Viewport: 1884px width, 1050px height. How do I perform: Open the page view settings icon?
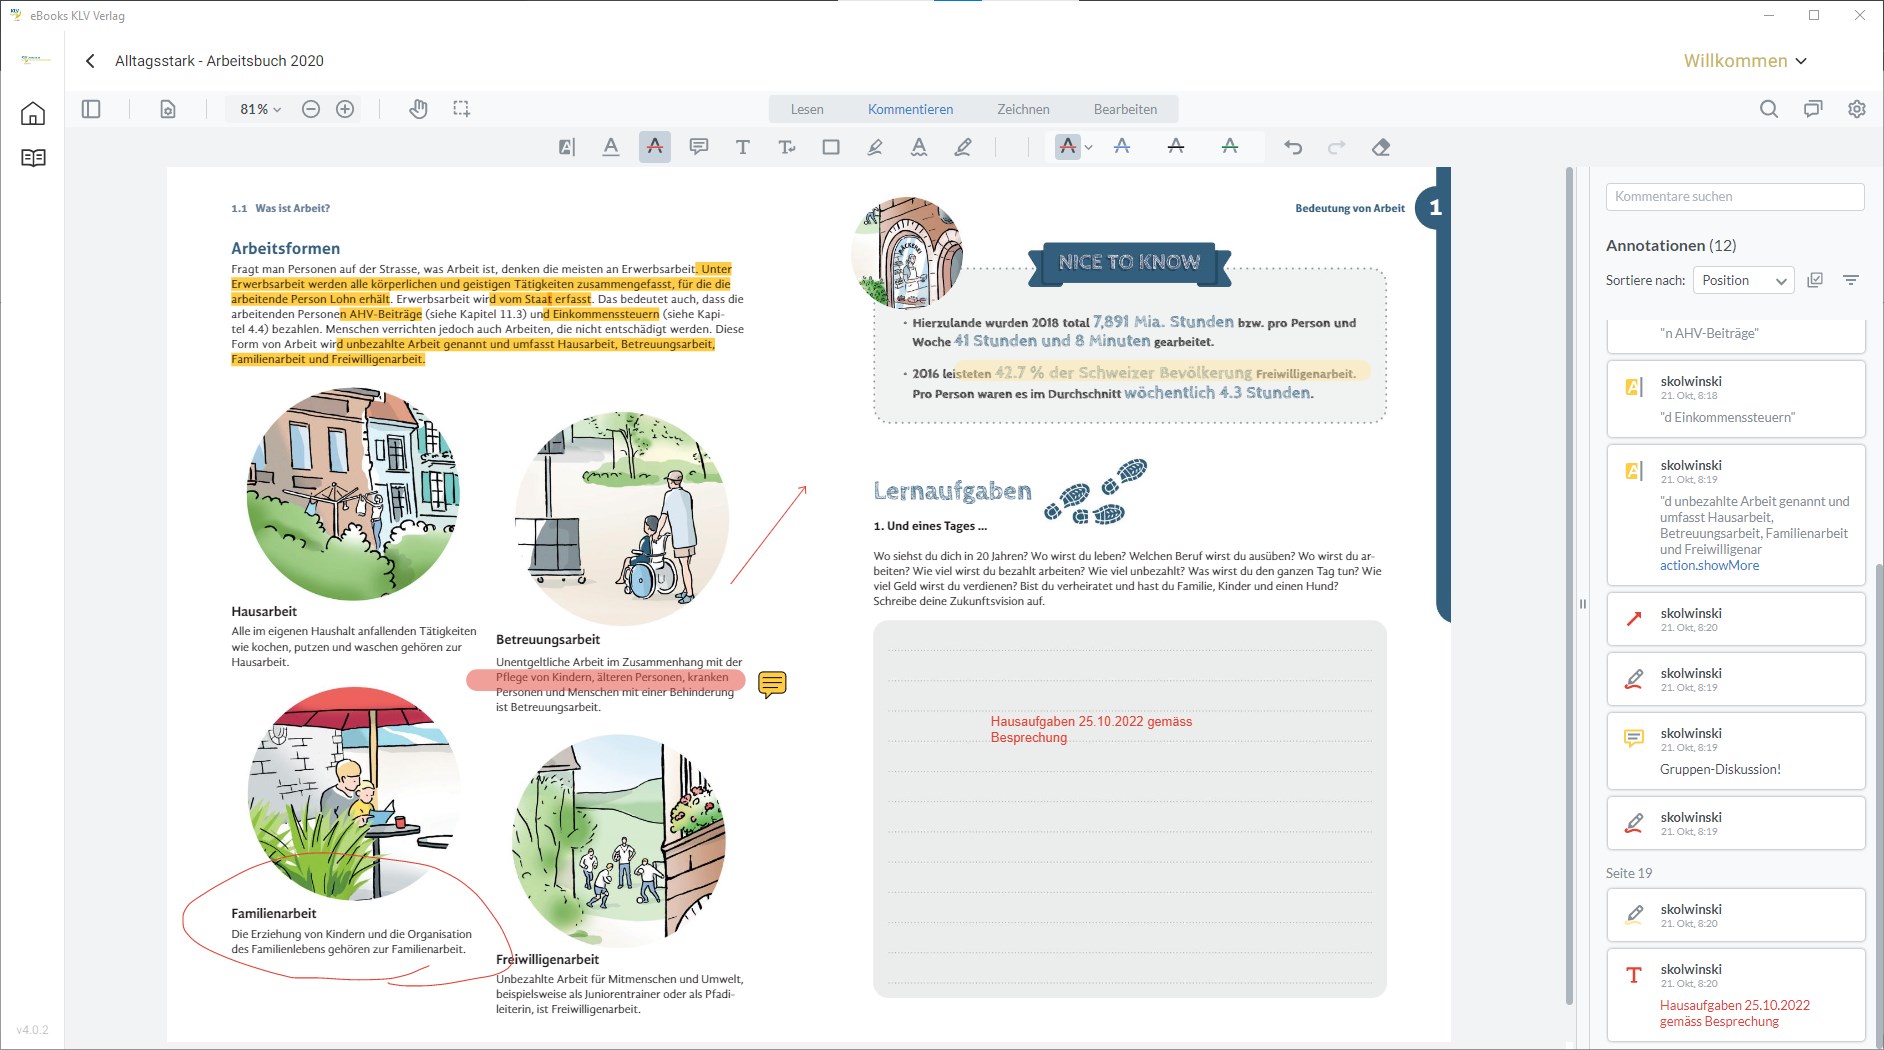pos(168,109)
